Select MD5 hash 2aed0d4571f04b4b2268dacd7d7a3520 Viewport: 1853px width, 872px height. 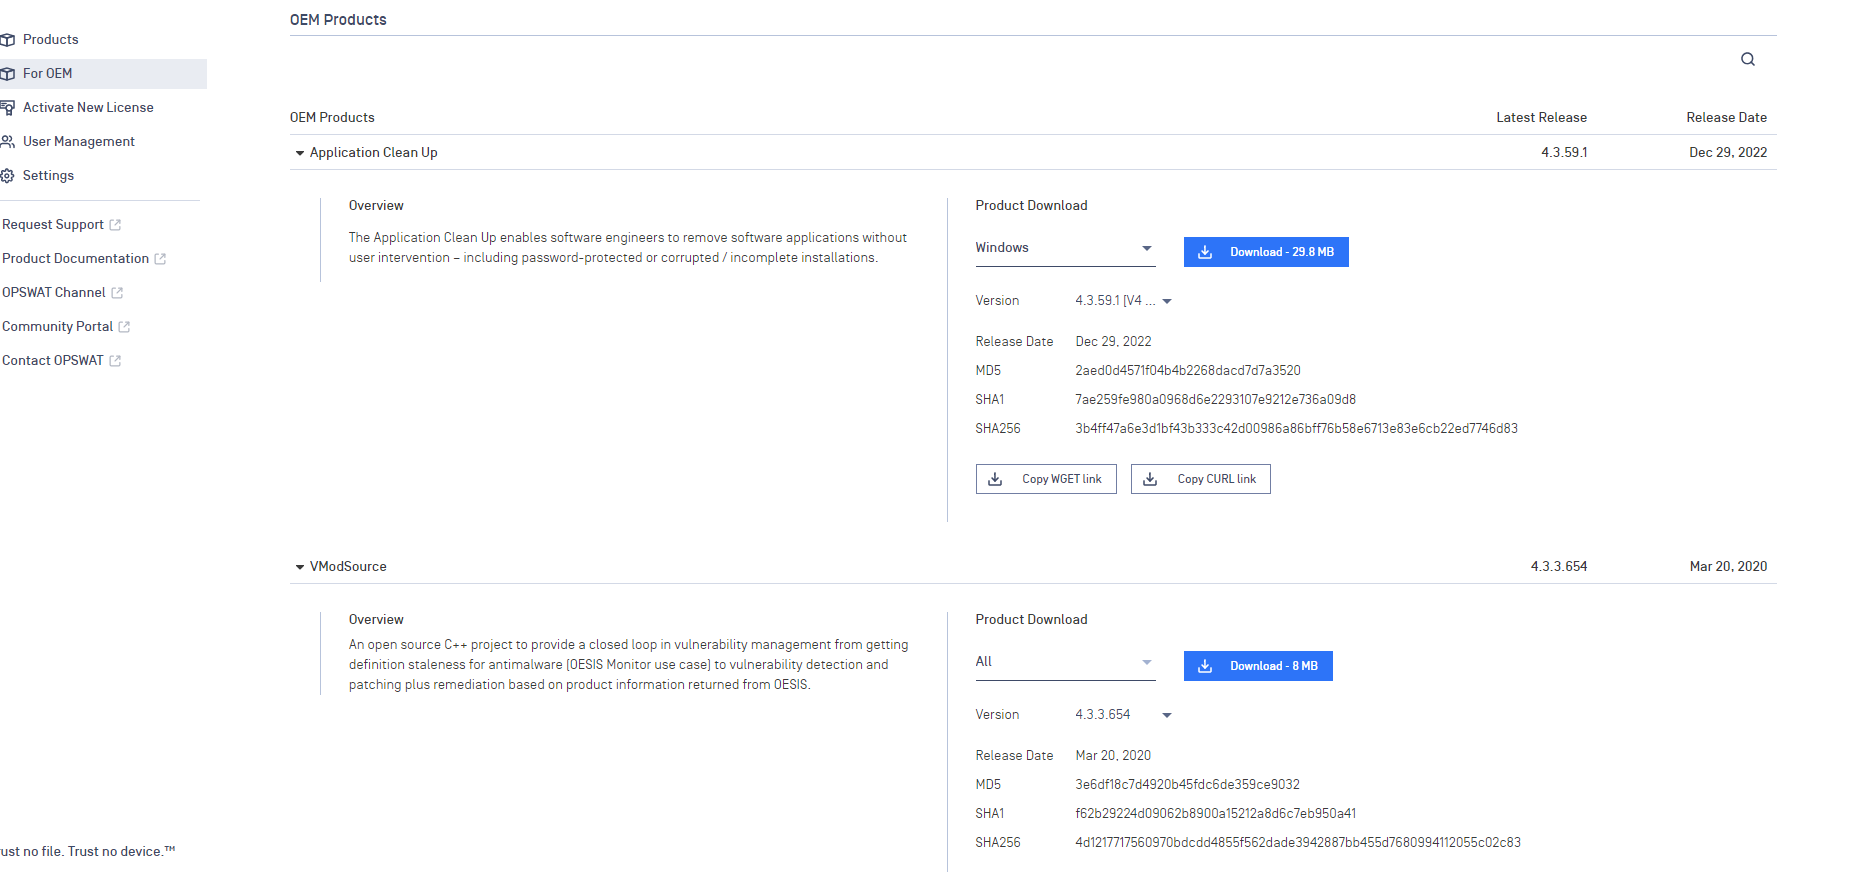1188,371
